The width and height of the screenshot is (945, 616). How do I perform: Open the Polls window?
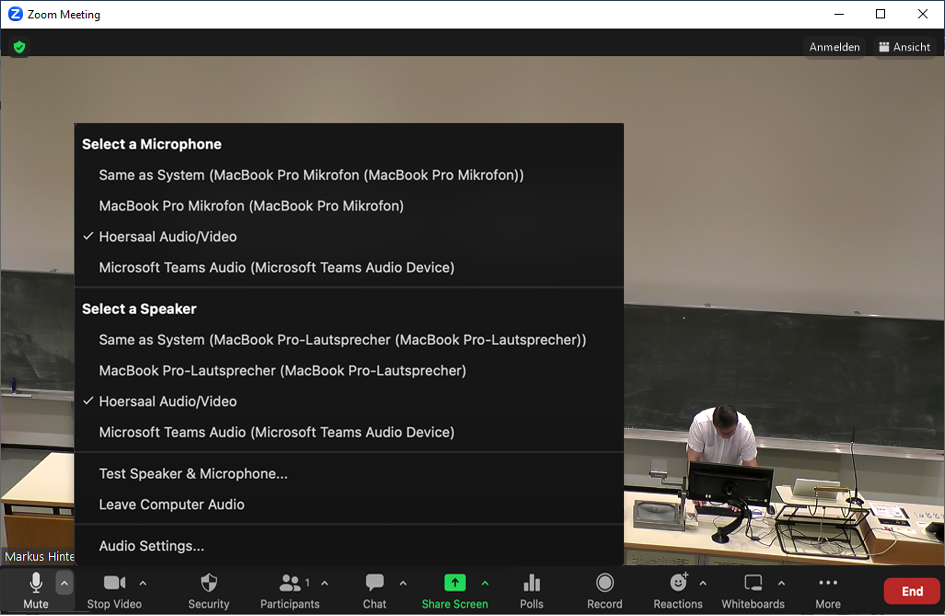(532, 591)
